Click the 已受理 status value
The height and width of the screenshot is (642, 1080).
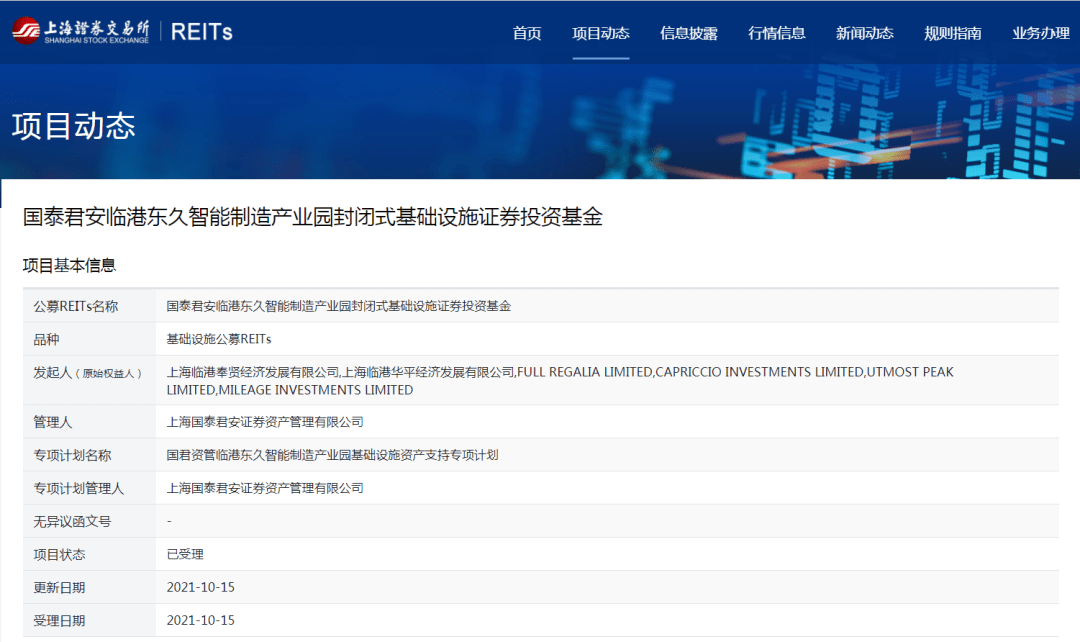(185, 554)
